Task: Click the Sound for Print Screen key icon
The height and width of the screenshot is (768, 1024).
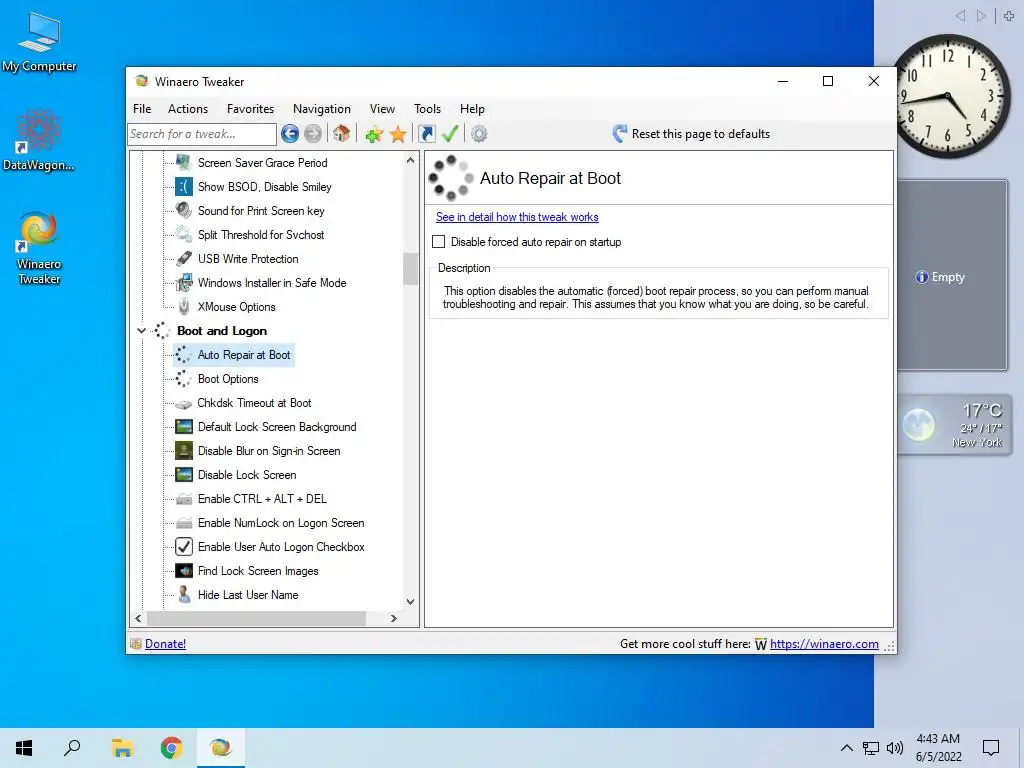Action: (184, 210)
